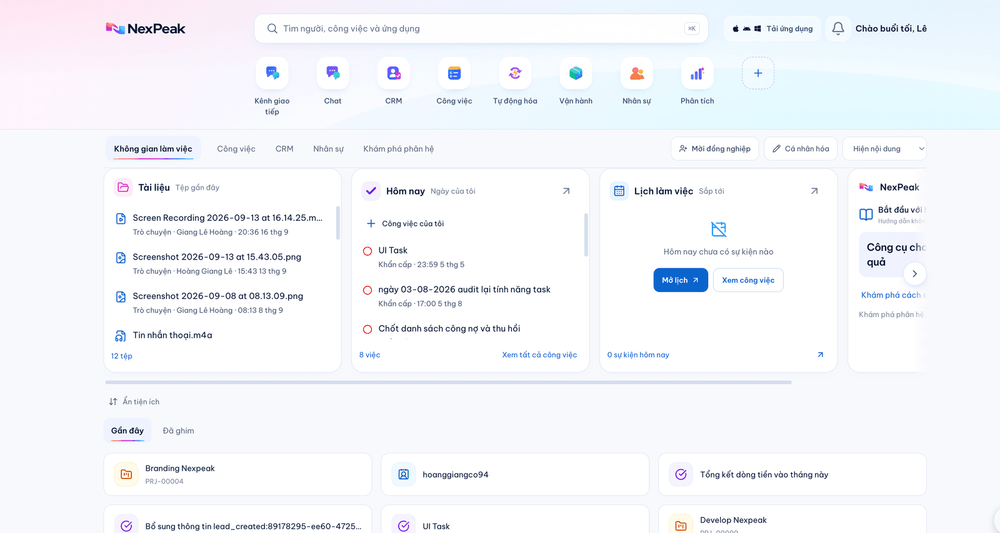
Task: Open the Bổ sung thông tin lead_created card
Action: [x=238, y=520]
